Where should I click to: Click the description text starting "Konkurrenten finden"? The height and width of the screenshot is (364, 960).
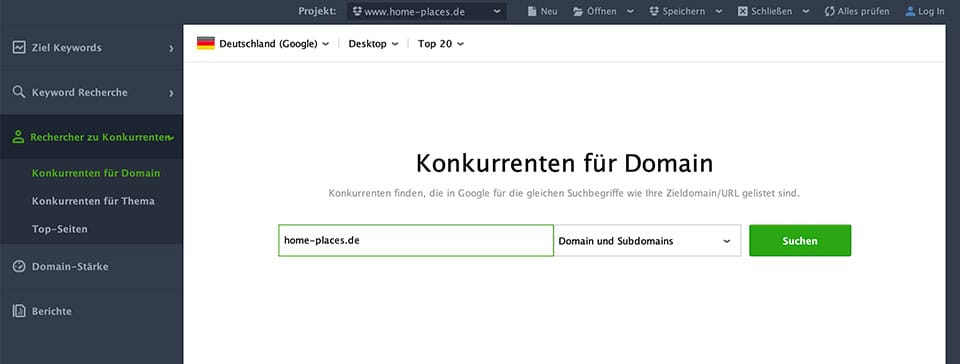coord(564,193)
